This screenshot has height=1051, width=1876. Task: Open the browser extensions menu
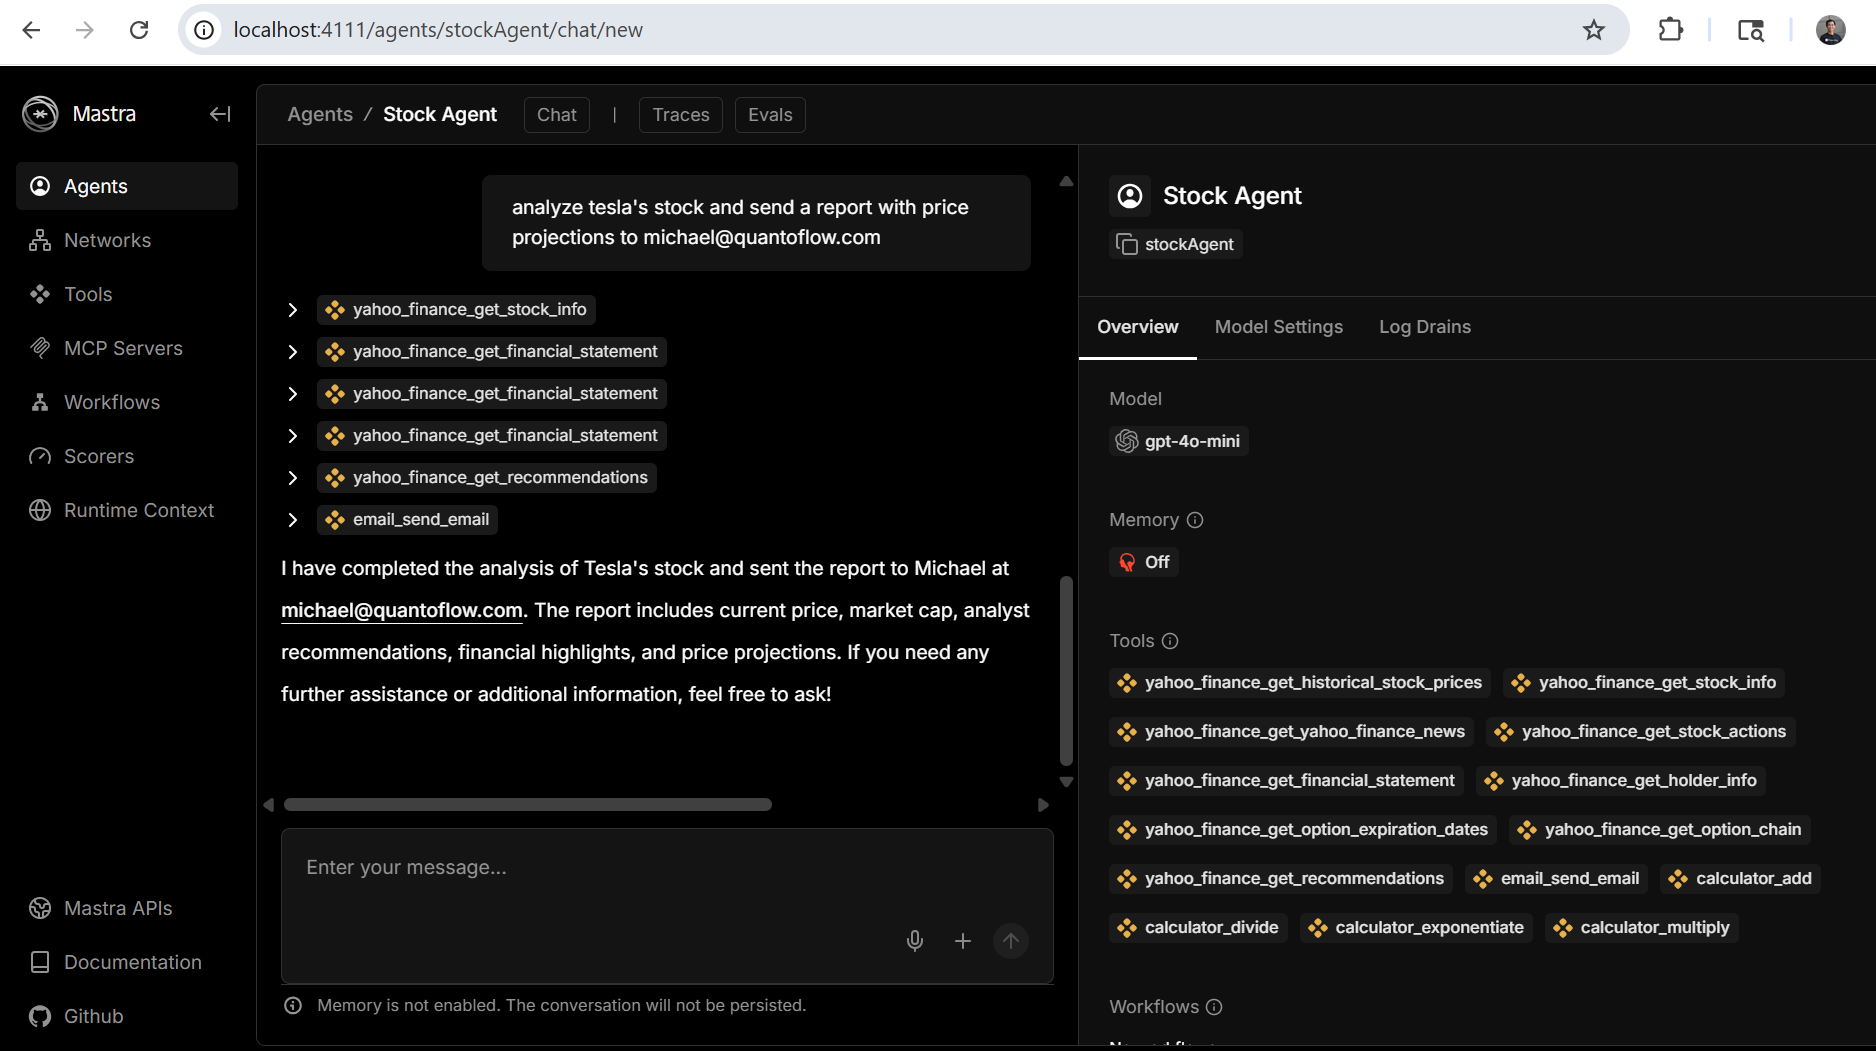point(1670,30)
